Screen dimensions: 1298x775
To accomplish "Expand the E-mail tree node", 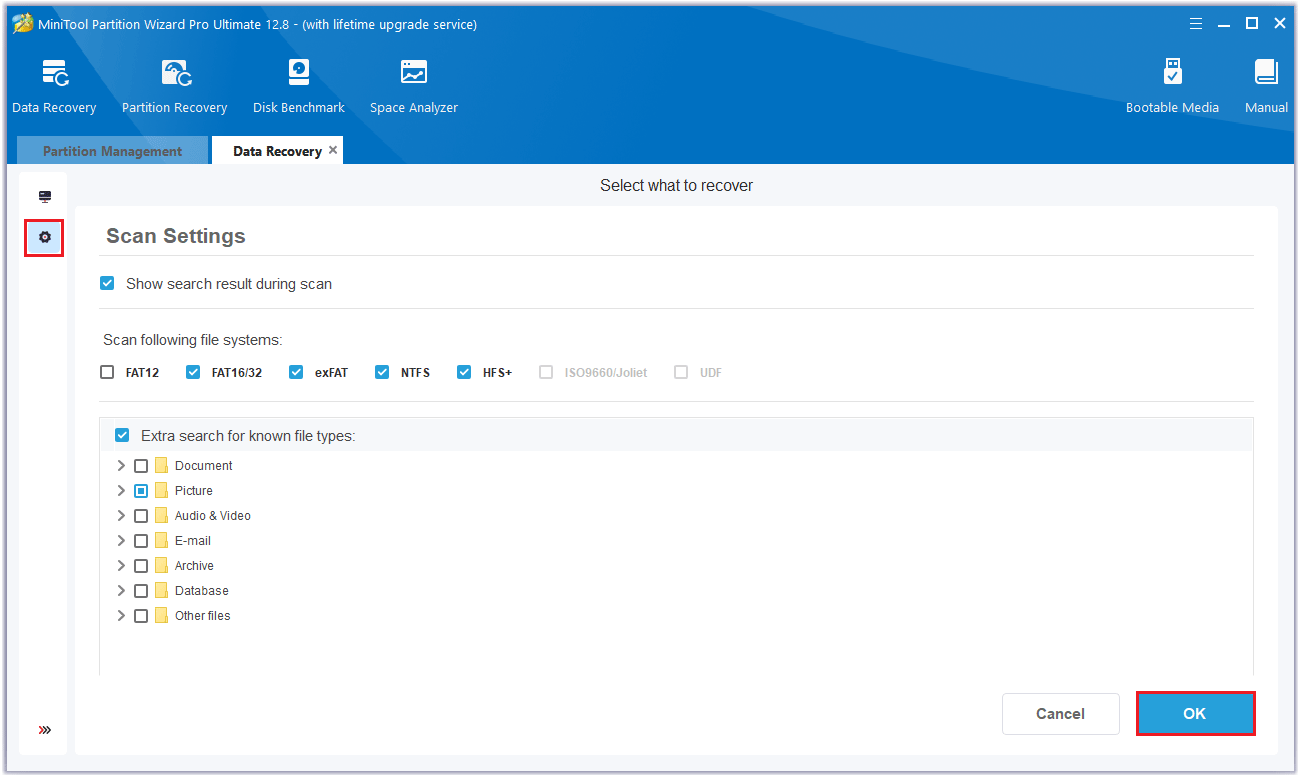I will (121, 541).
